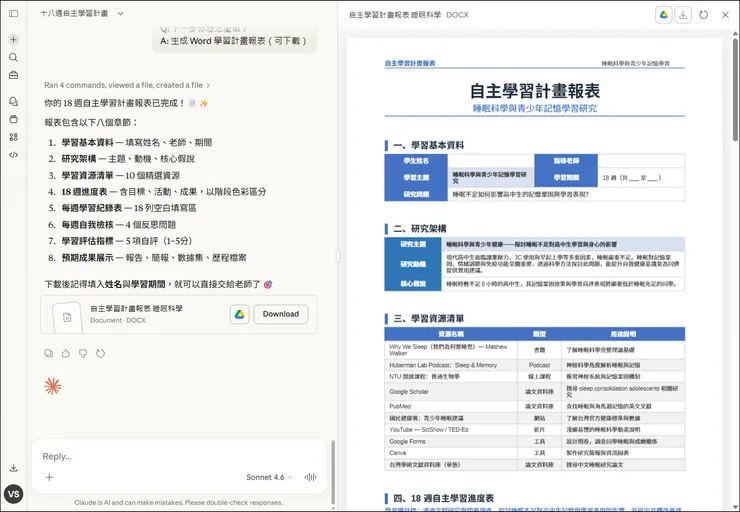
Task: Give thumbs down to response
Action: coord(83,353)
